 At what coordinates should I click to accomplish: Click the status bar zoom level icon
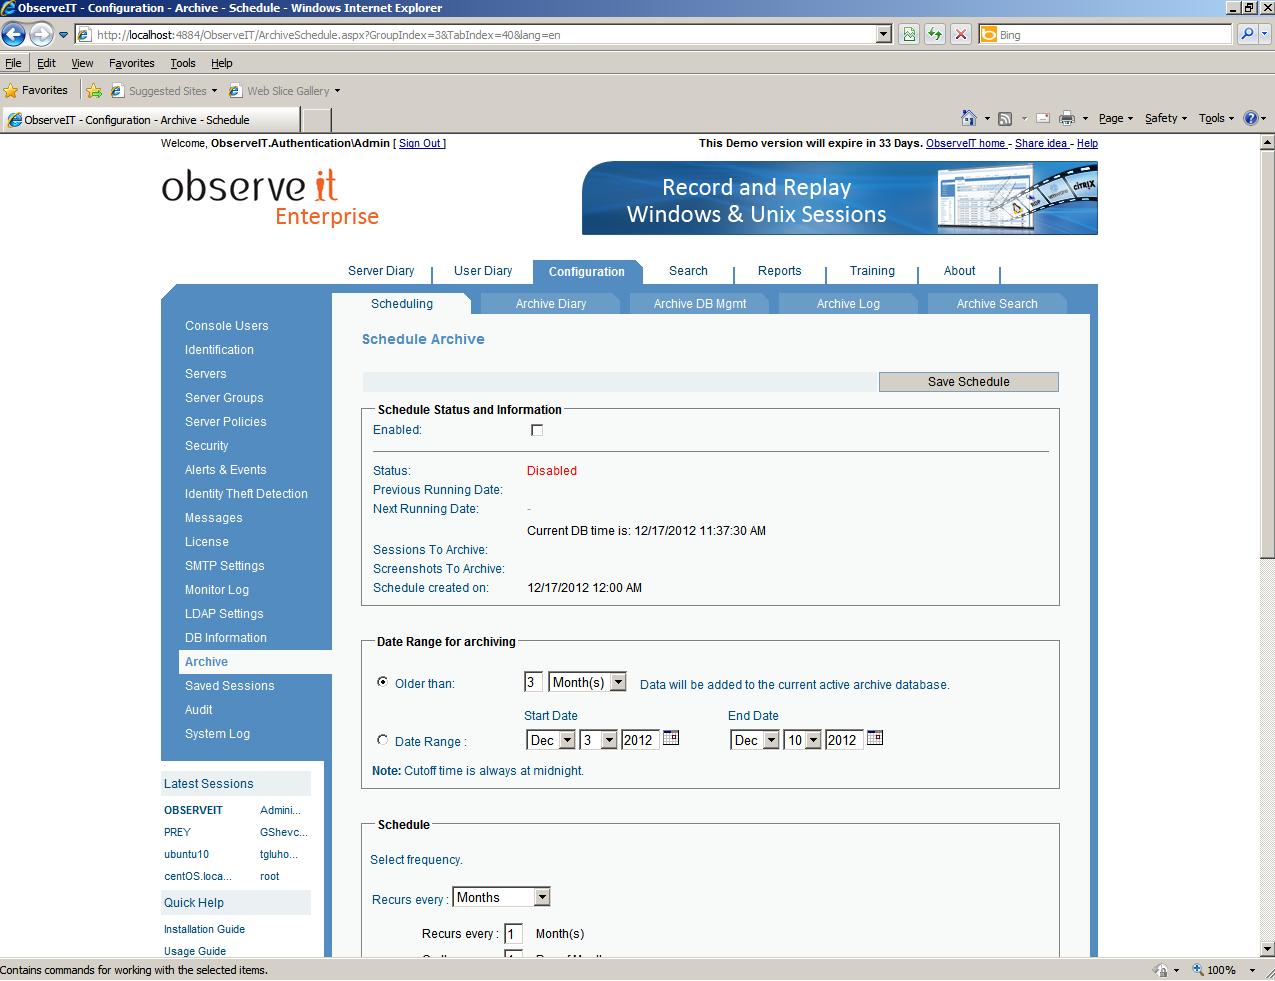click(1198, 970)
